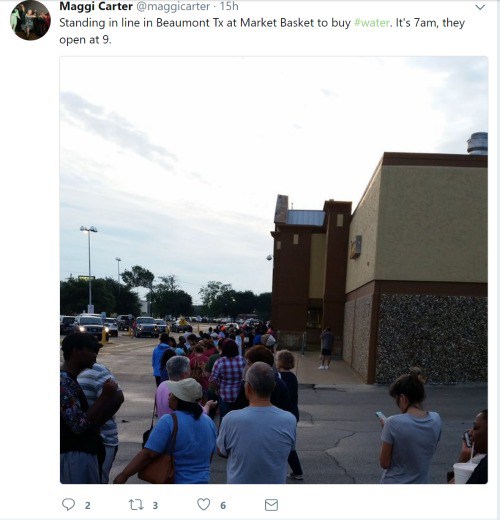Click the 'open at 9.' tweet text line
Viewport: 500px width, 520px height.
click(x=85, y=40)
